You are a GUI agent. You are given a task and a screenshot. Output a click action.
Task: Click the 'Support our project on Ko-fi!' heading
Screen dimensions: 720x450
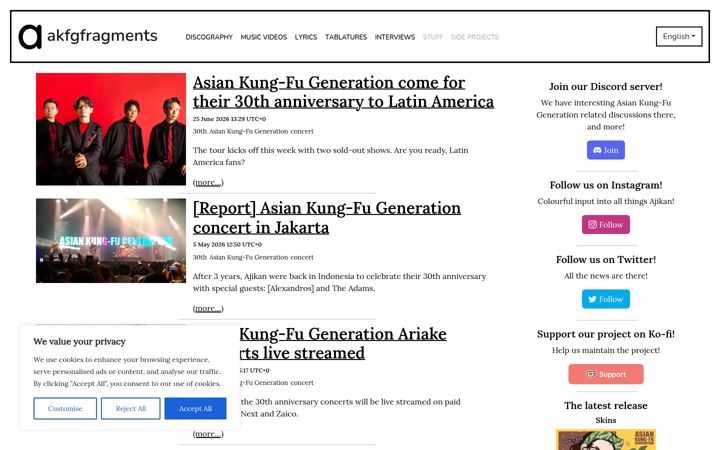pyautogui.click(x=606, y=334)
